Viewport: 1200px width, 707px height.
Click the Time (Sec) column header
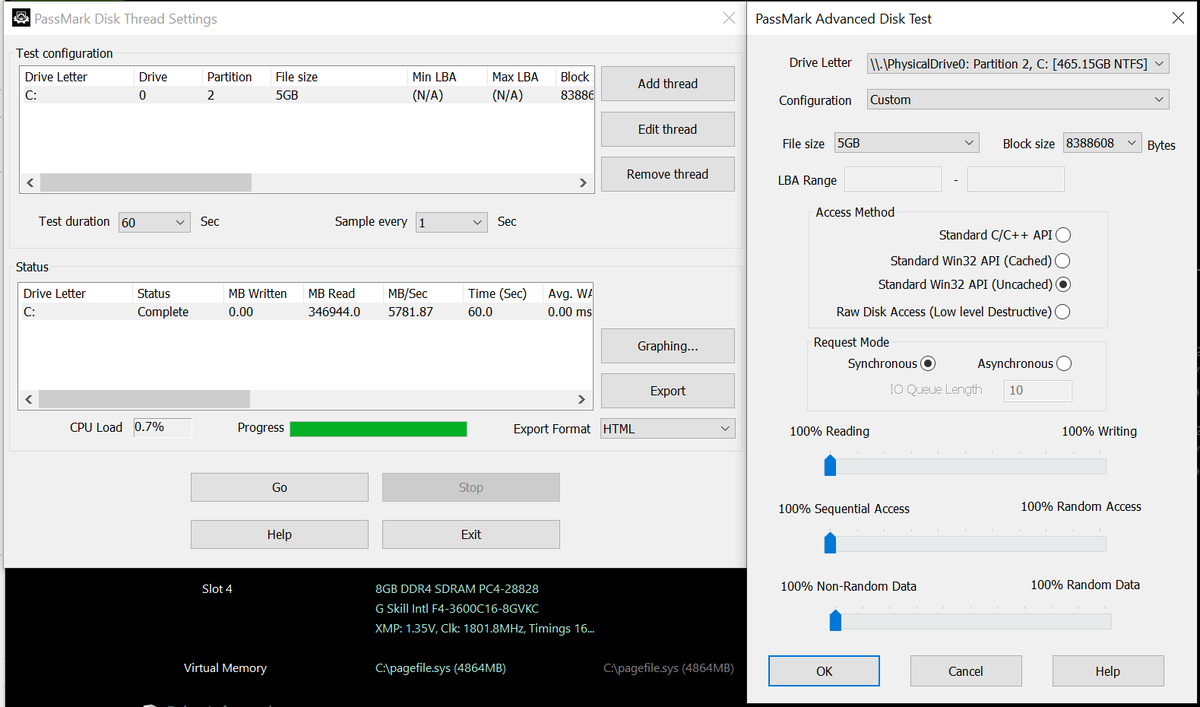(x=504, y=294)
